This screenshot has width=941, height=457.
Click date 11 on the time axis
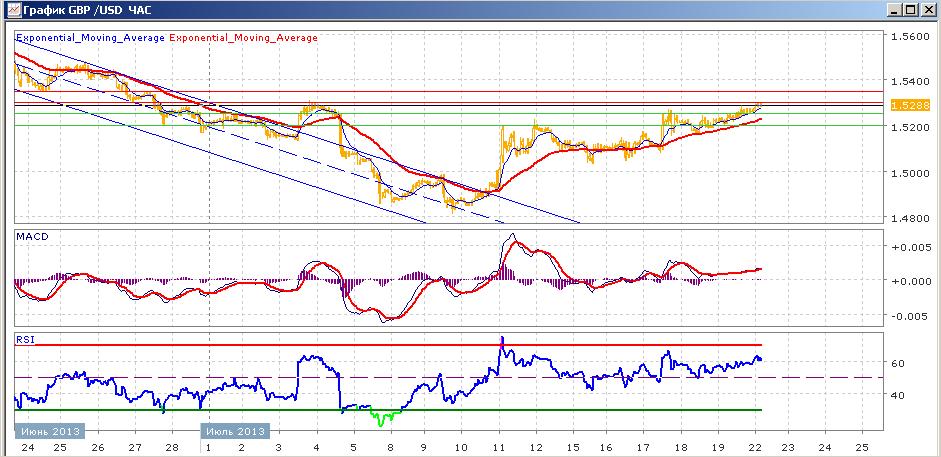(x=499, y=447)
